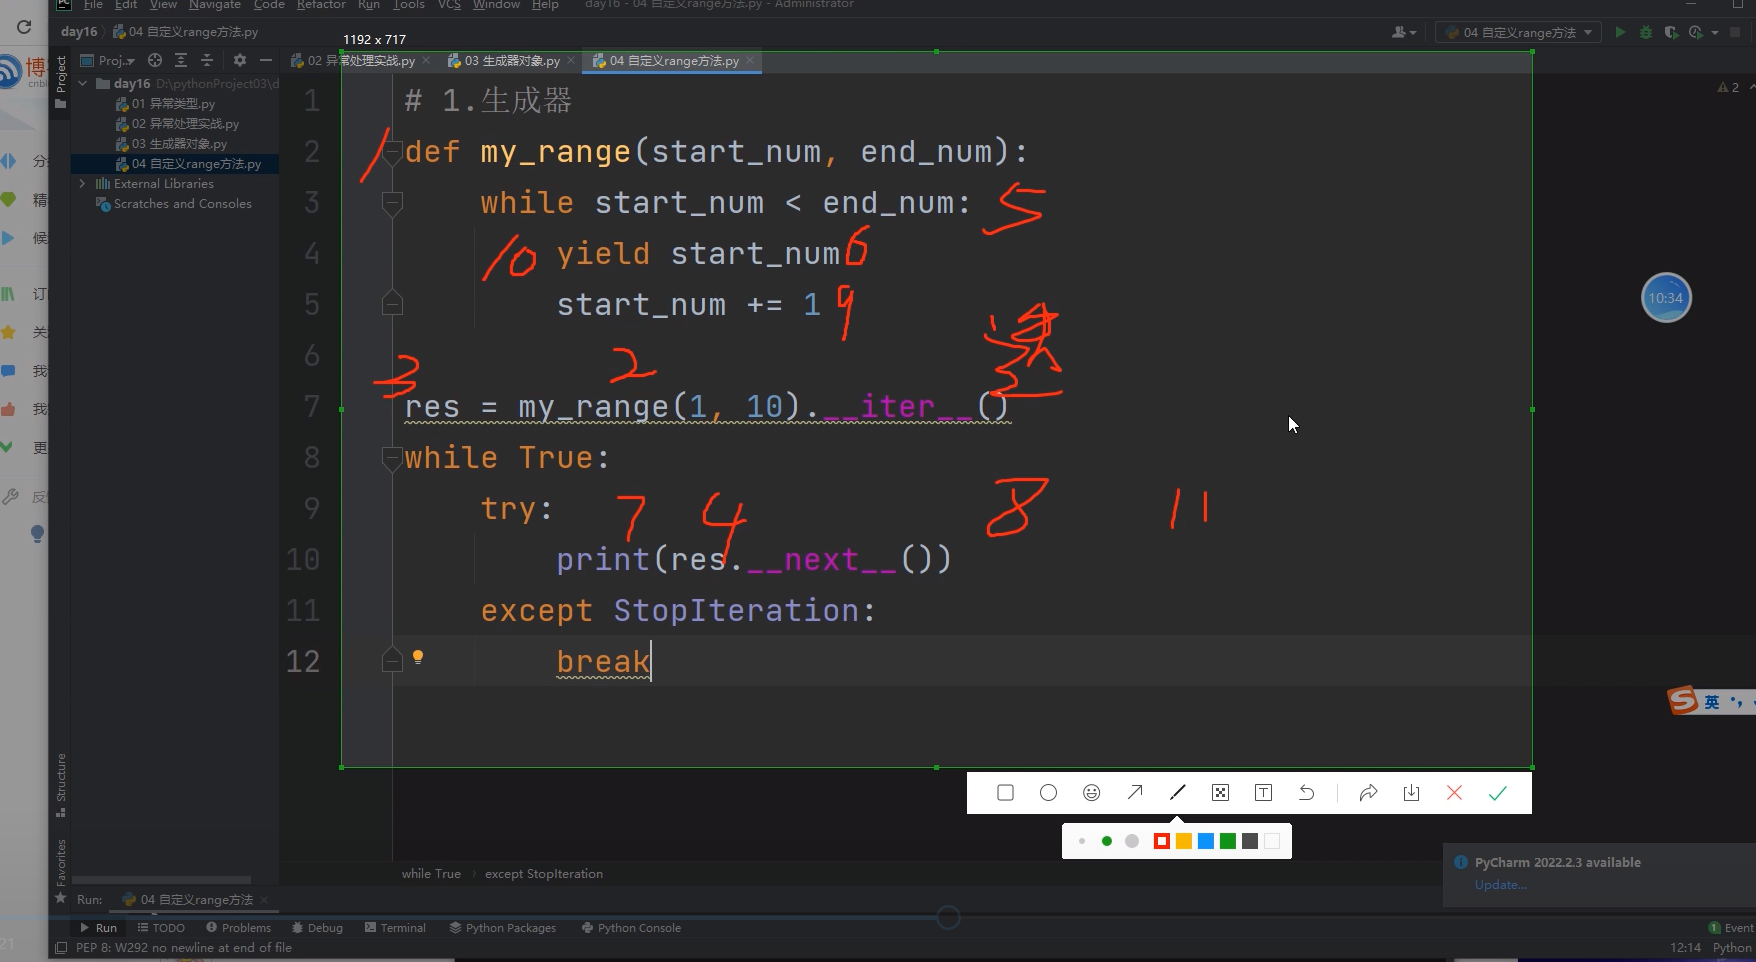The height and width of the screenshot is (962, 1756).
Task: Fold the my_range function at line 2
Action: click(x=392, y=152)
